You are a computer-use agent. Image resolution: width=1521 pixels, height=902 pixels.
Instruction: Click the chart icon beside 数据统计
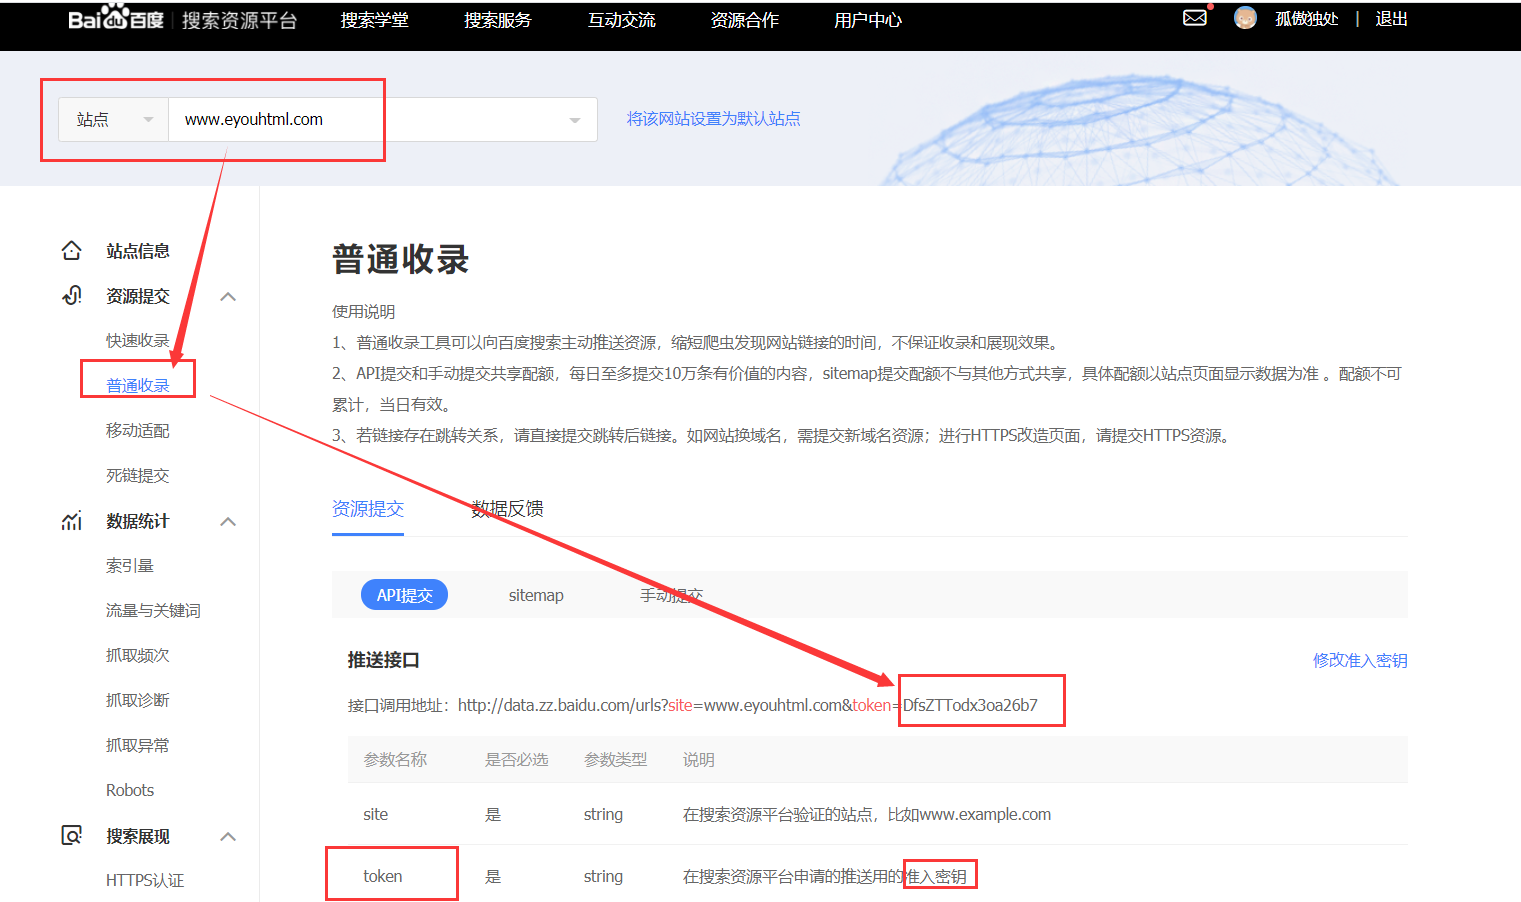pos(71,520)
